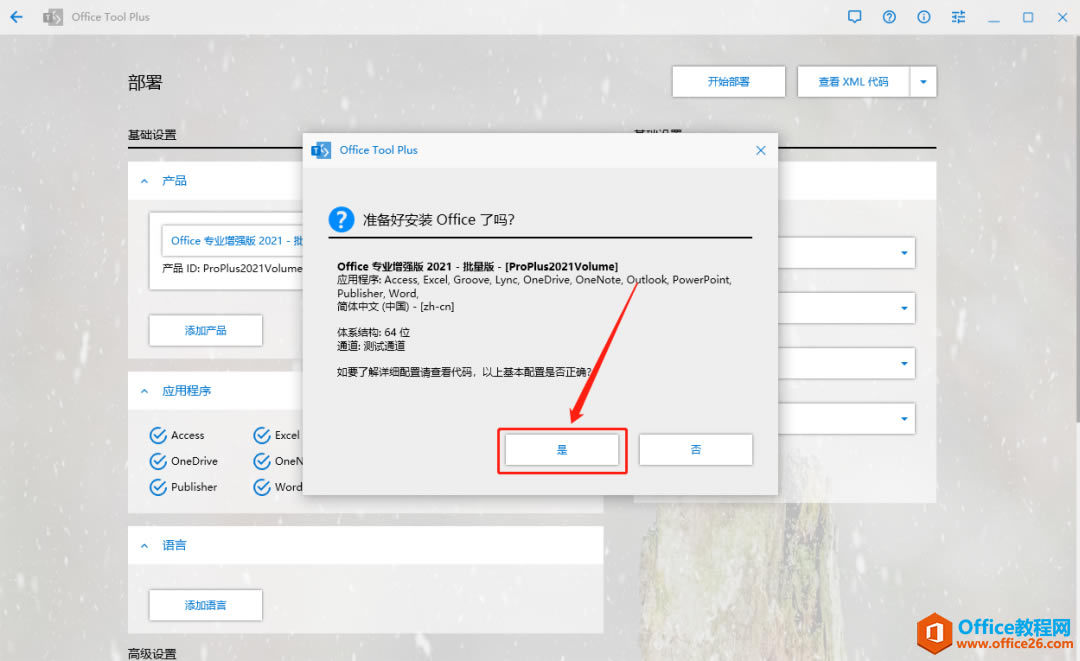Click the 准备好安装 Office 了吗? heading
Viewport: 1080px width, 661px height.
coord(439,220)
